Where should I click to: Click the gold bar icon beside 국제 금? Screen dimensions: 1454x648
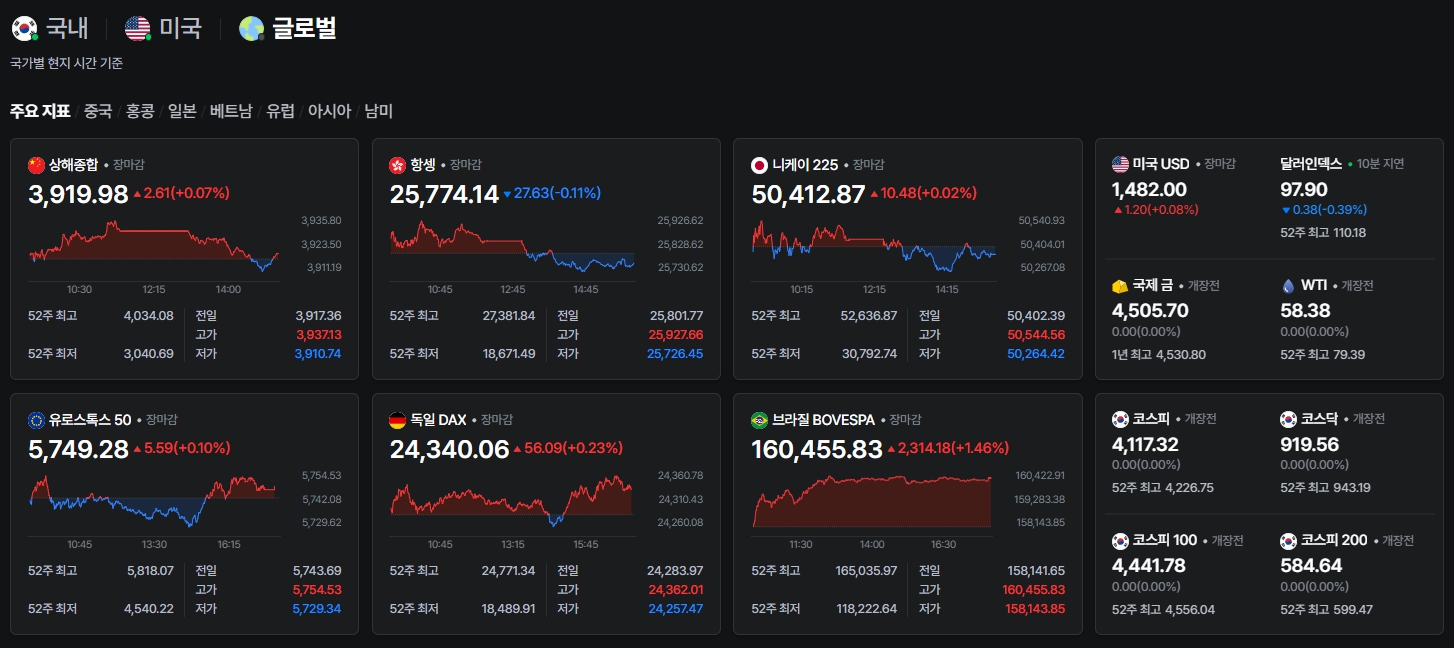[x=1120, y=286]
